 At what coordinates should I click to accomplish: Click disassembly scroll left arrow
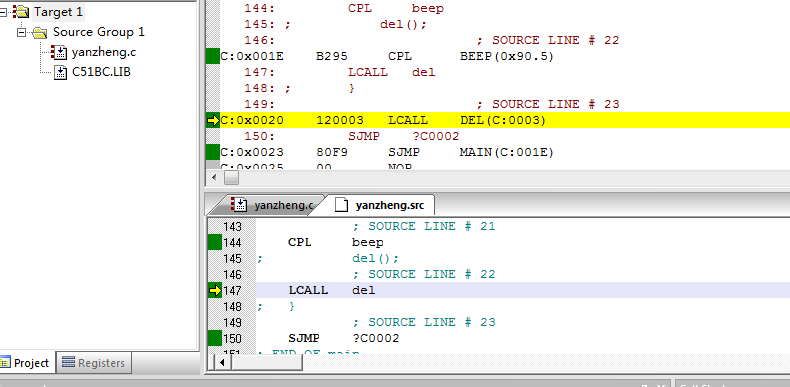click(x=214, y=177)
